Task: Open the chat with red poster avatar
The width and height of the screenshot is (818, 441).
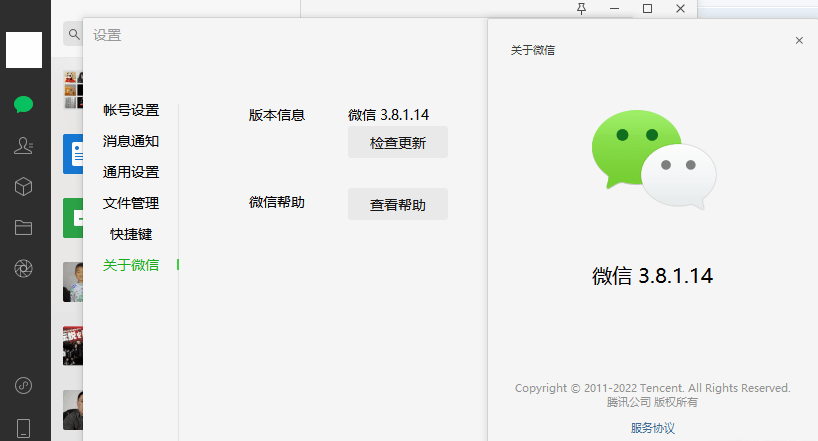Action: (x=73, y=345)
